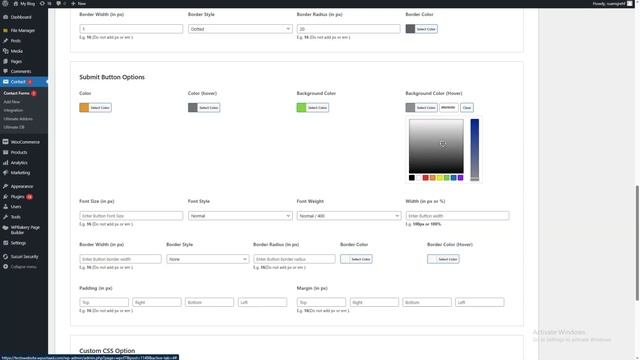Screen dimensions: 640x360
Task: Open the Ultimate Addons submenu item
Action: [18, 119]
